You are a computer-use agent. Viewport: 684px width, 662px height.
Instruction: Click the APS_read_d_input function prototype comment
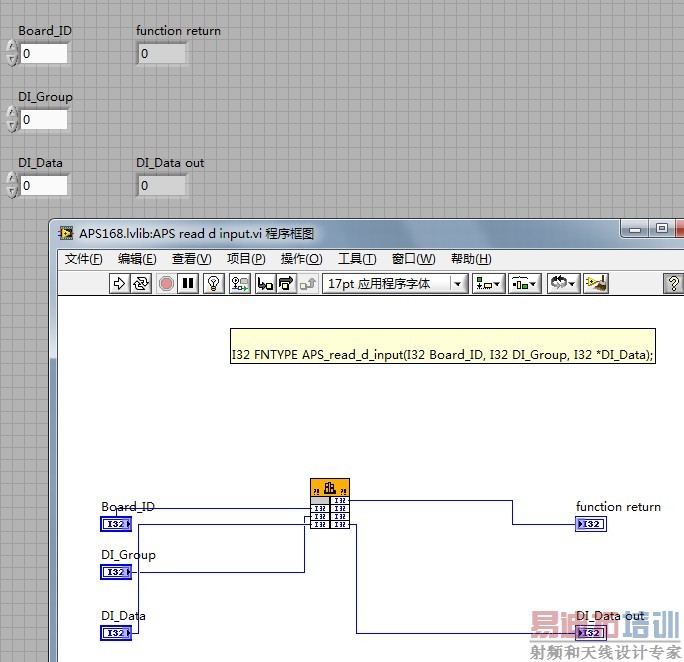point(443,346)
